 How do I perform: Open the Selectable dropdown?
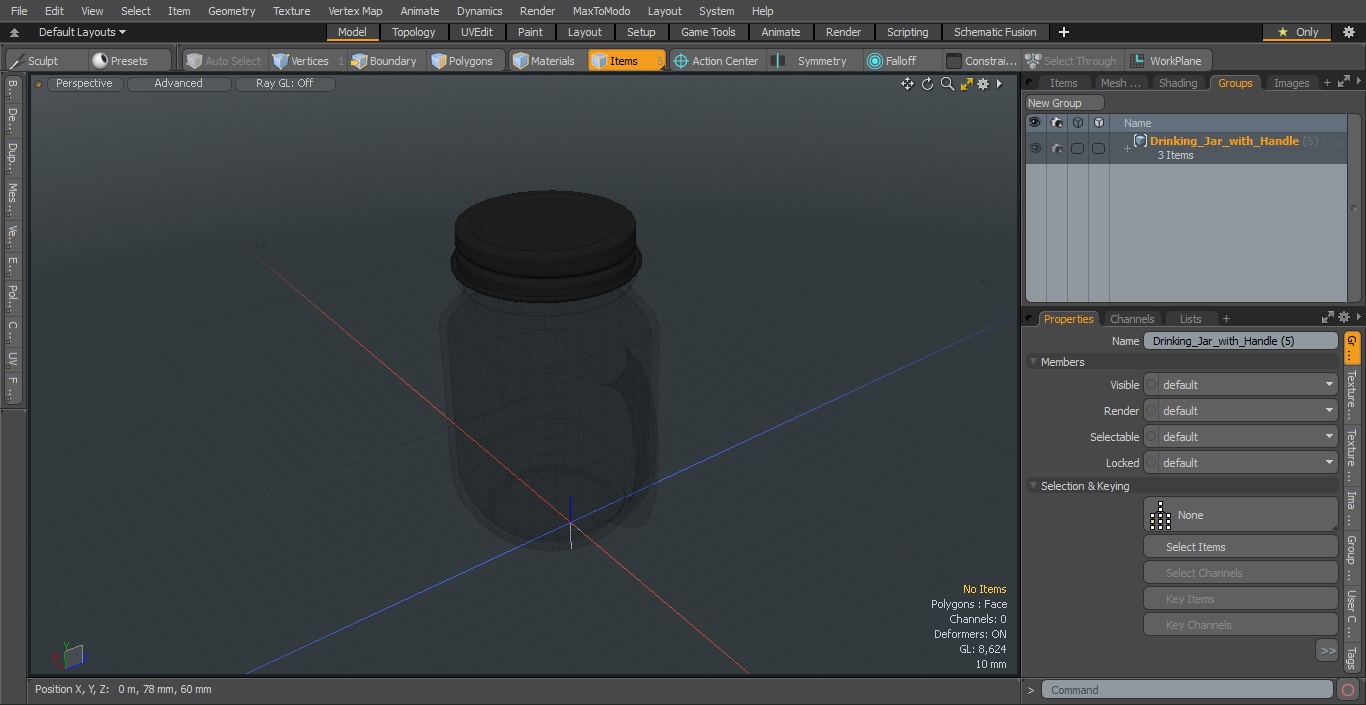pos(1241,437)
